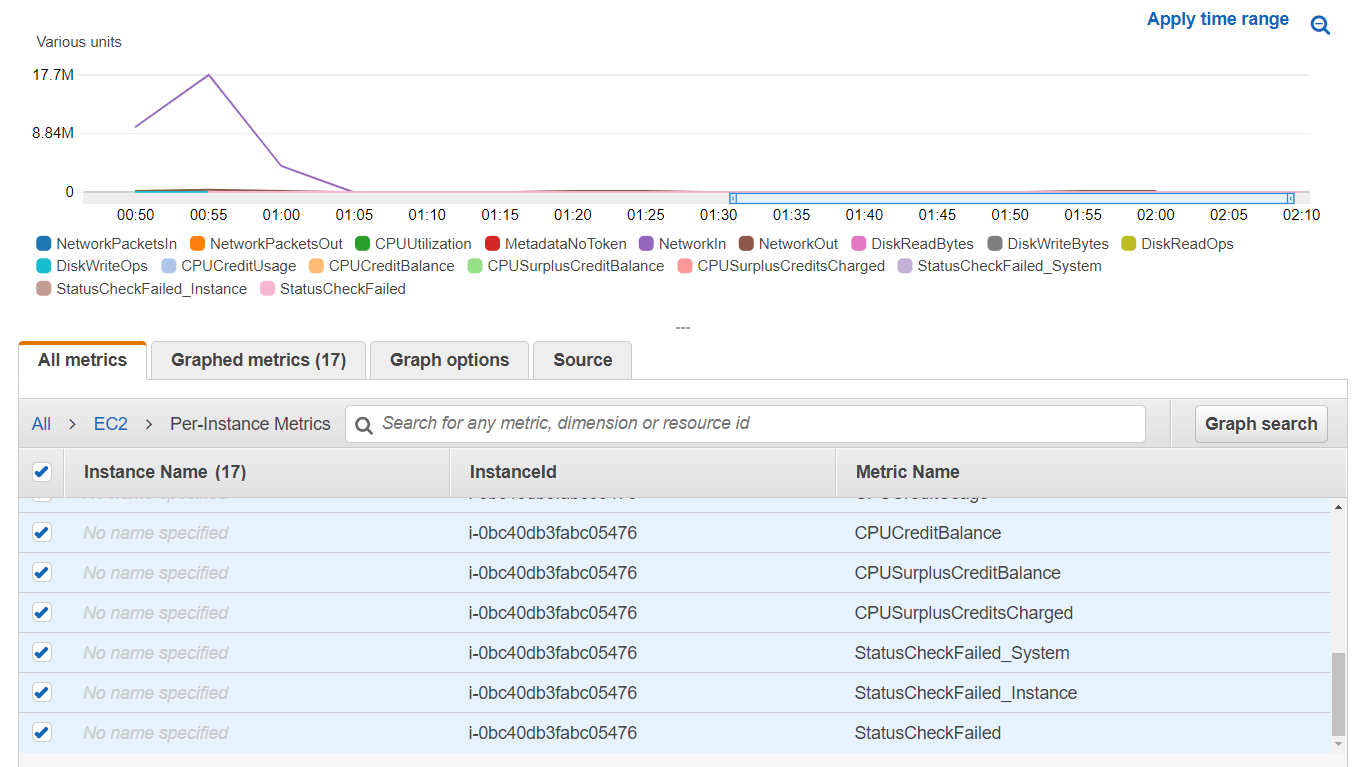Click the metrics table vertical scrollbar thumb
1358x767 pixels.
click(1339, 695)
